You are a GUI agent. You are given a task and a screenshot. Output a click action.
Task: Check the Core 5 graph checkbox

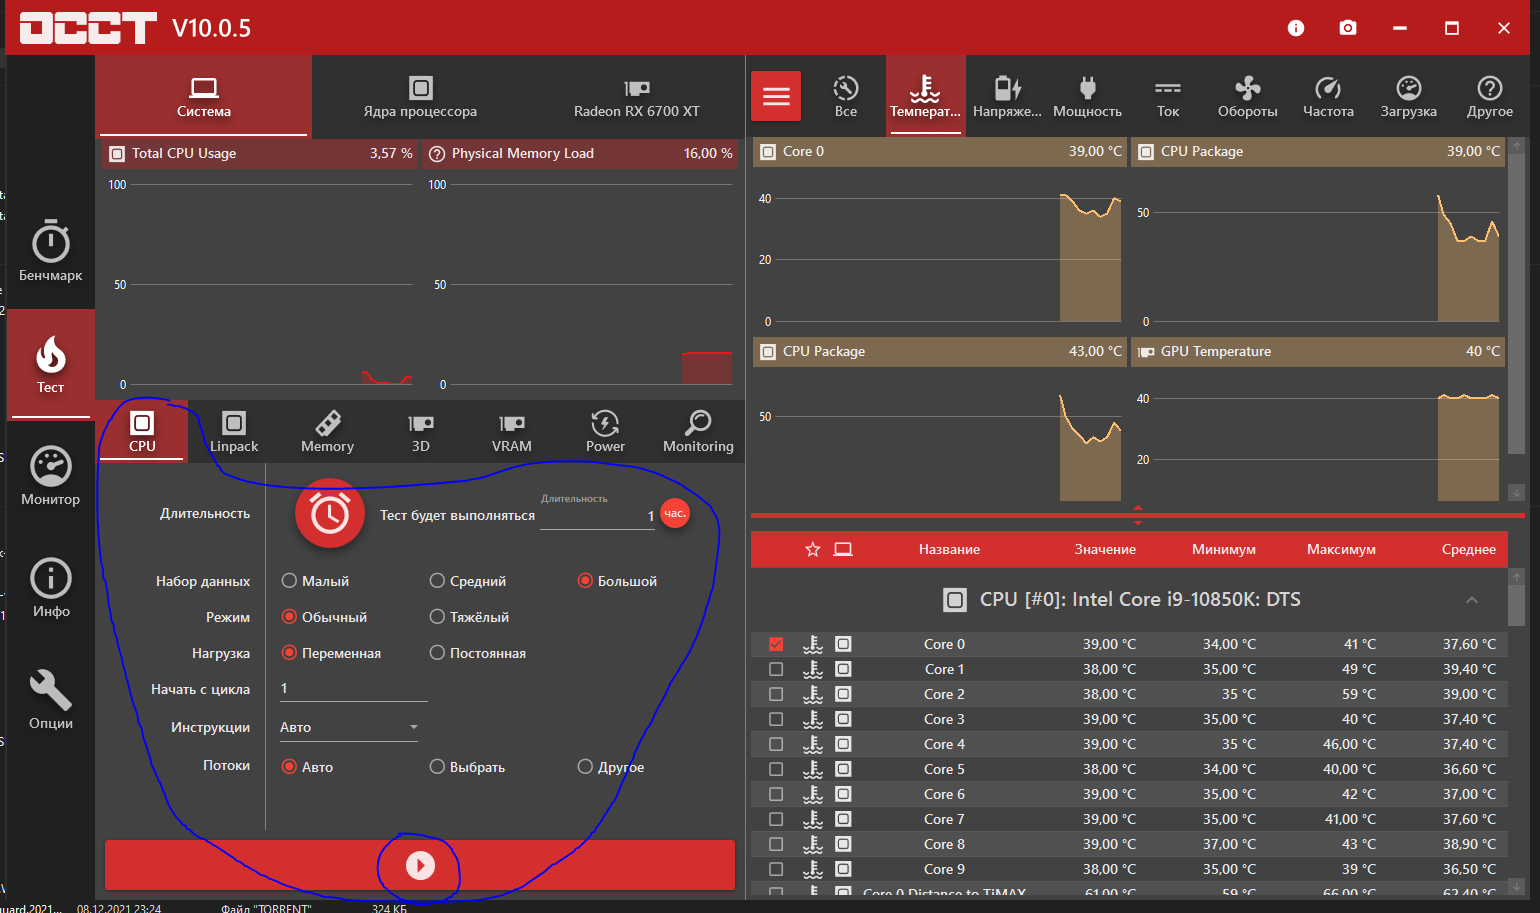click(x=776, y=769)
